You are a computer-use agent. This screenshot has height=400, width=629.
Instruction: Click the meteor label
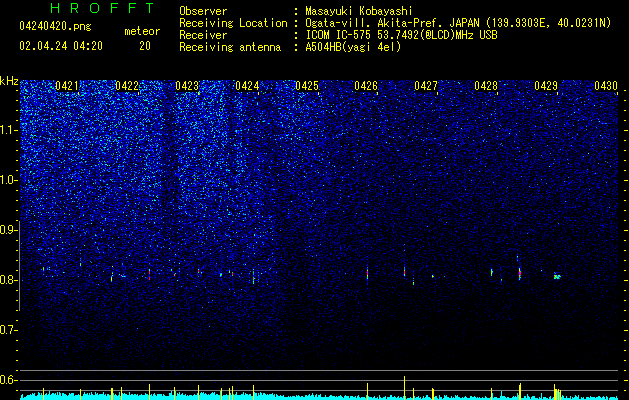(x=142, y=31)
